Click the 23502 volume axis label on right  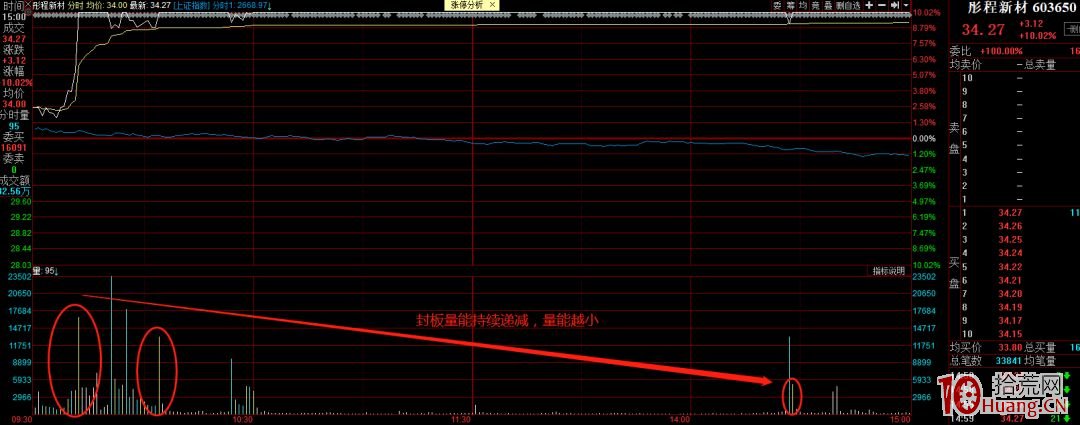click(x=924, y=277)
